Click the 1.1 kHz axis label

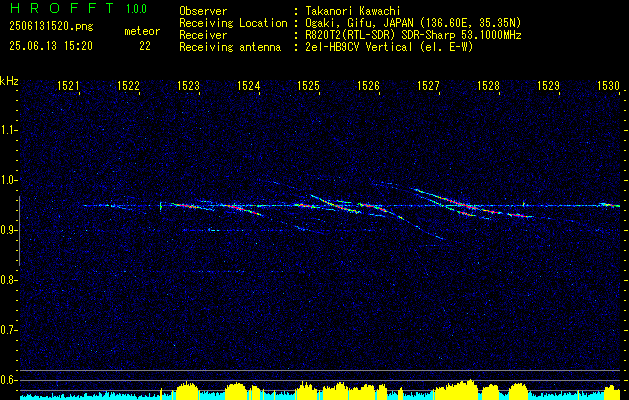tap(8, 130)
